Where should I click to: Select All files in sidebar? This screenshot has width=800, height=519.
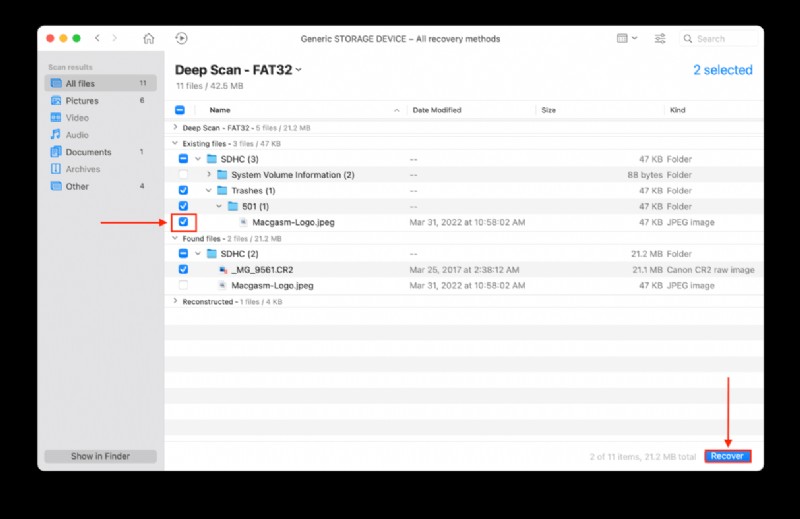[101, 83]
